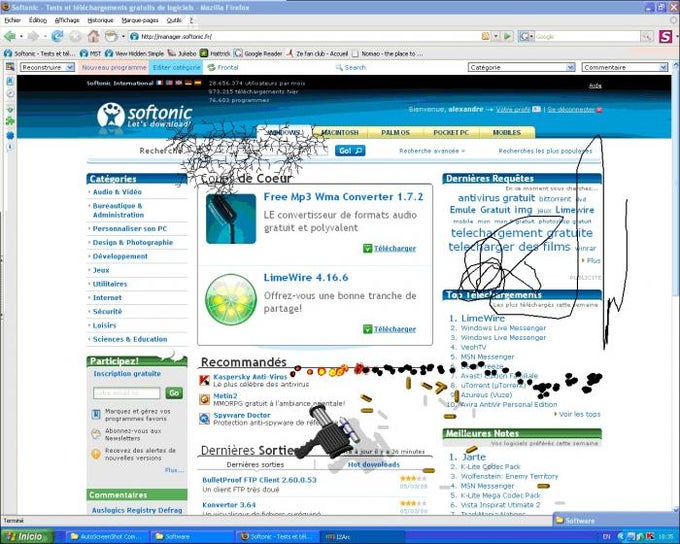The image size is (680, 544).
Task: Open BulletProof FTP Client 2.60.0.53 link
Action: coord(259,480)
